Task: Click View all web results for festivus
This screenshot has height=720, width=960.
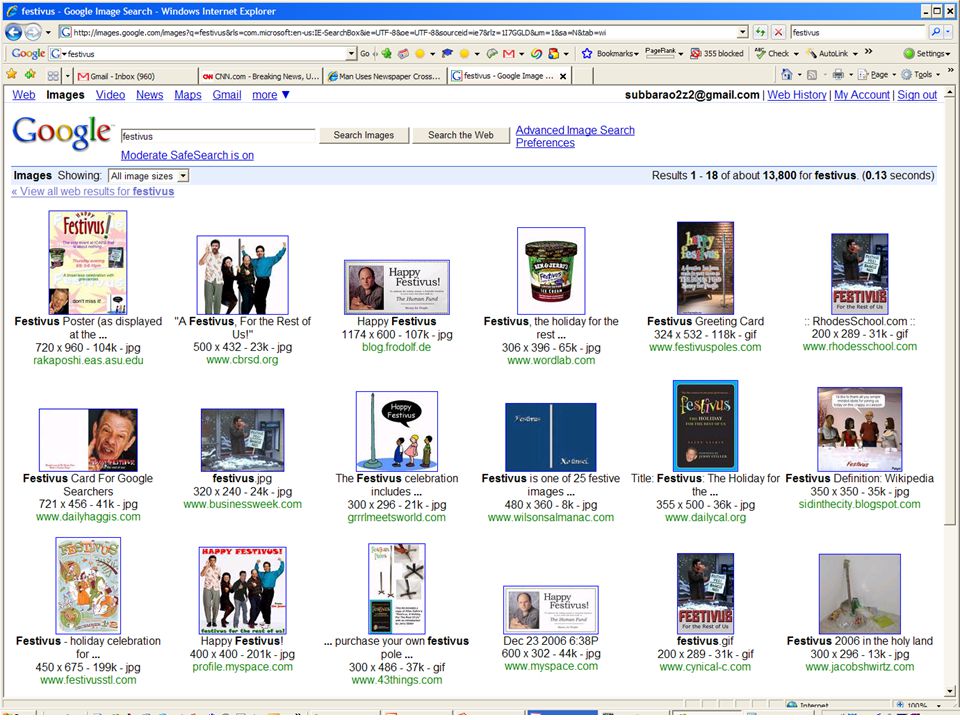Action: [92, 192]
